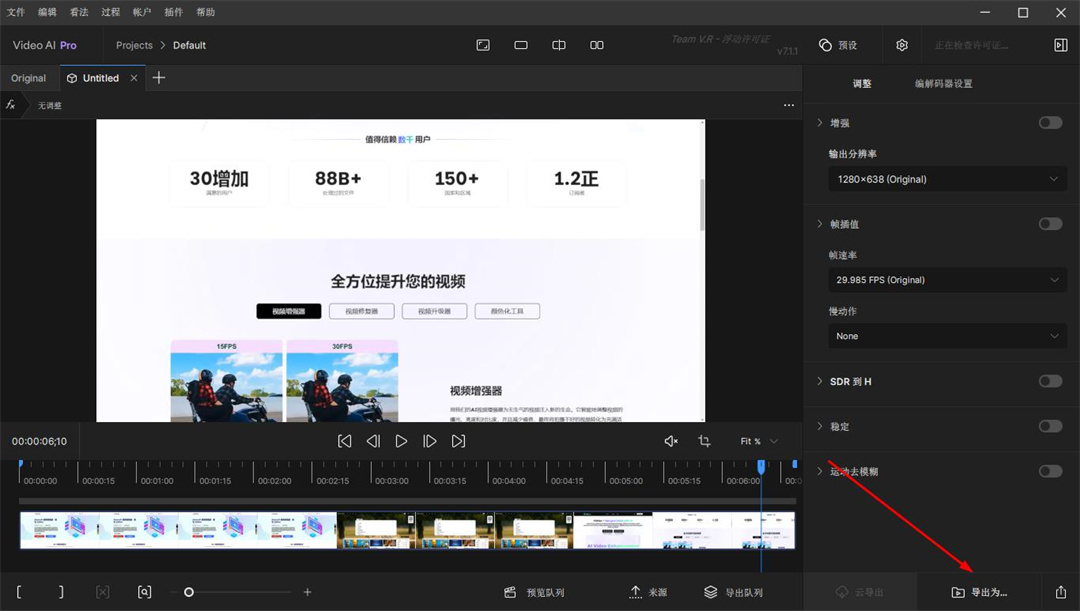Enable the 稳定 stabilization toggle
Screen dimensions: 1080x611
1050,426
